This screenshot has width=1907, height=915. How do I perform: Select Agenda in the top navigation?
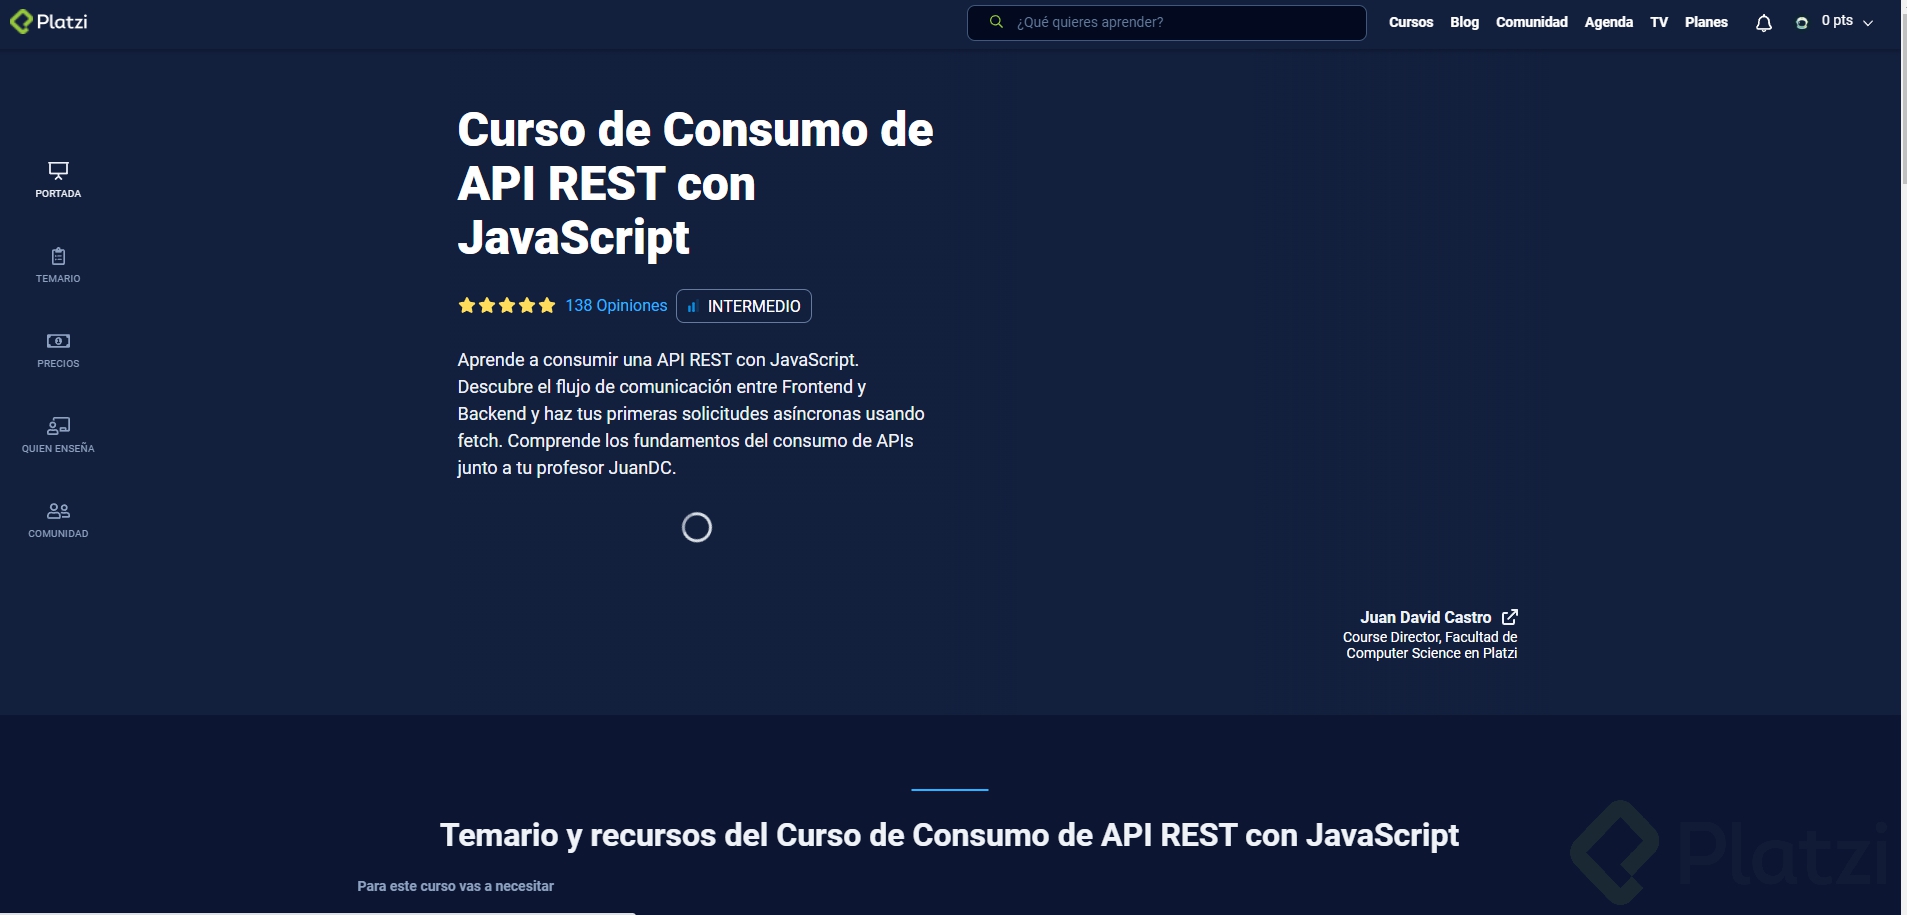[x=1608, y=22]
